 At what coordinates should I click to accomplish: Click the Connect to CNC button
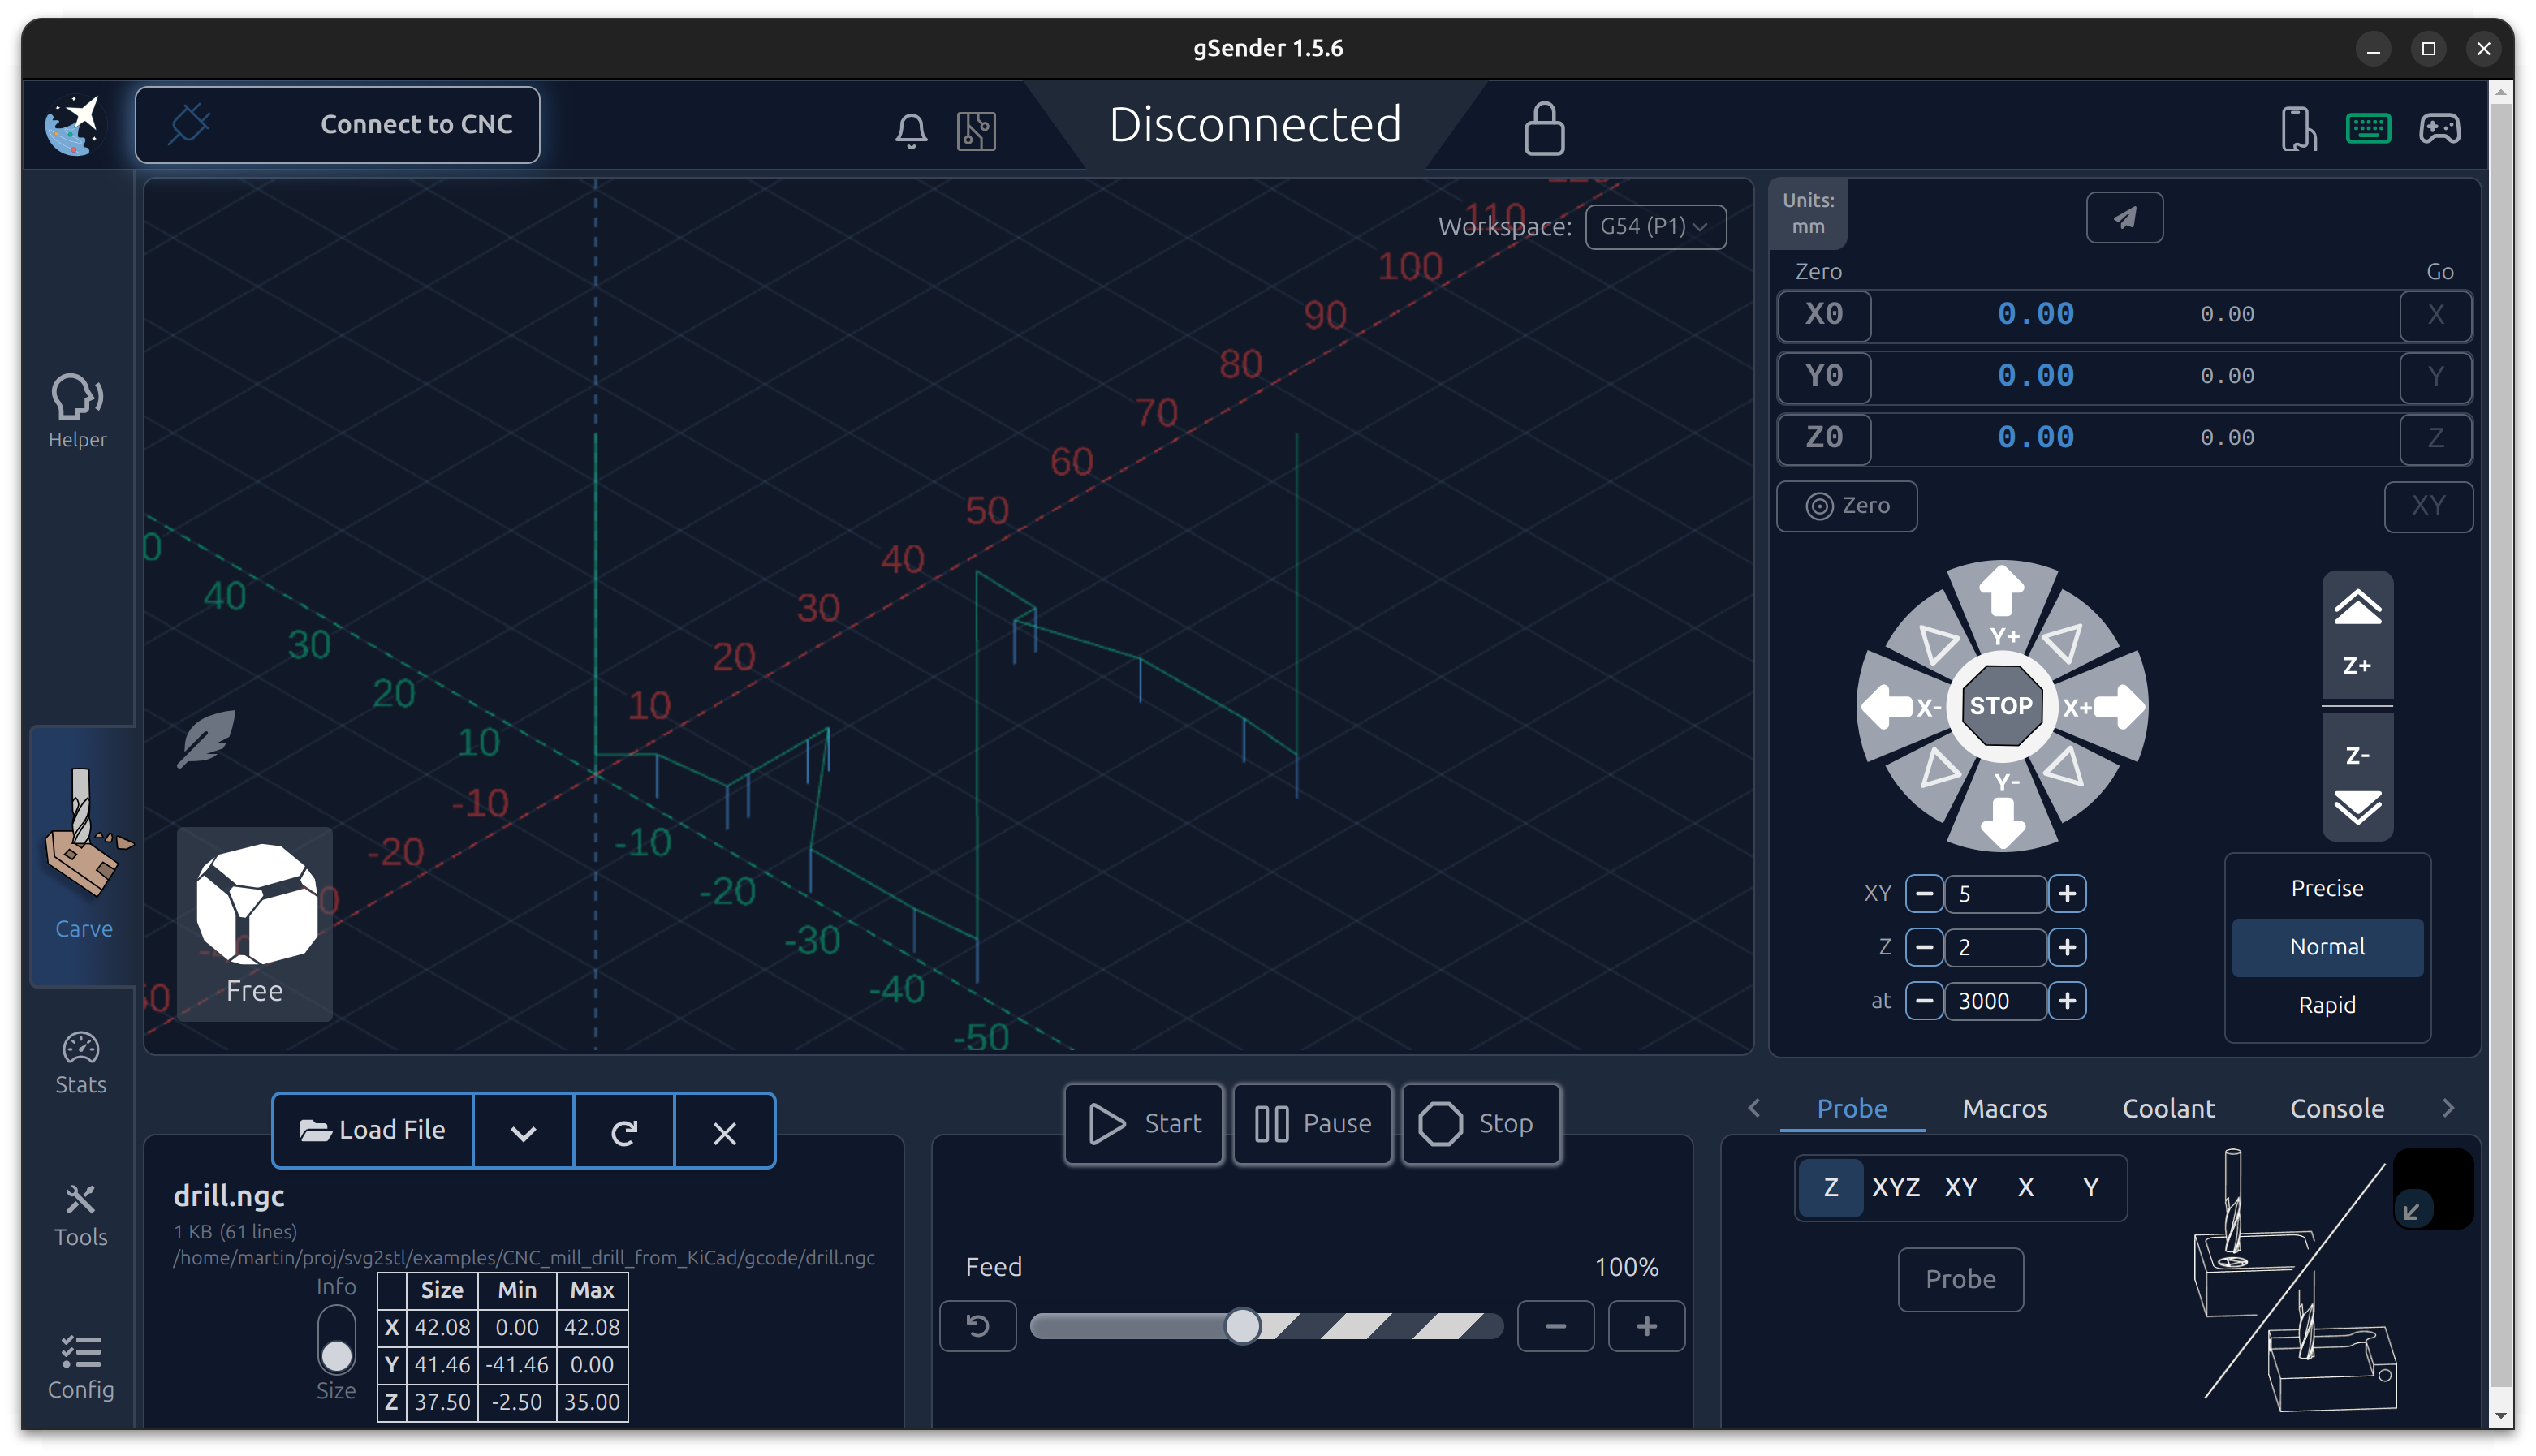[338, 125]
